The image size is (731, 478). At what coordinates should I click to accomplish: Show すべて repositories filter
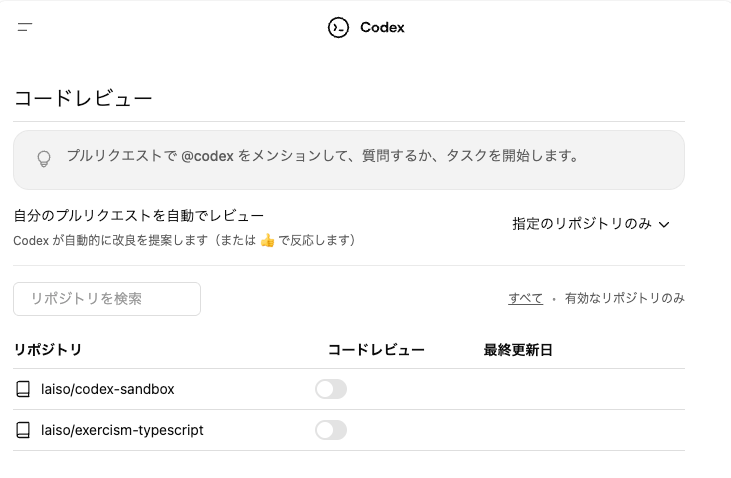(525, 298)
